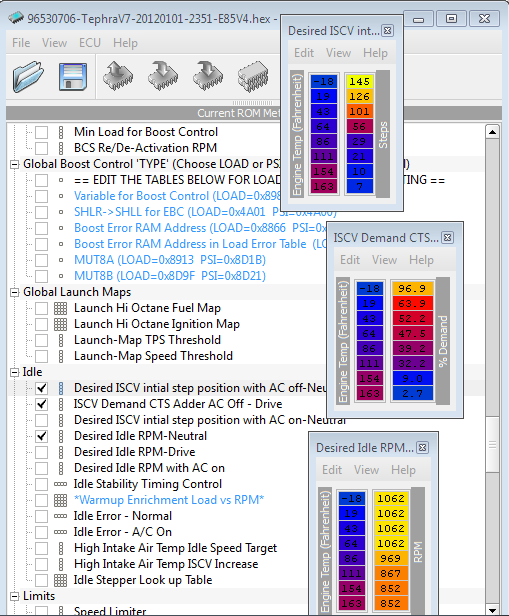Screen dimensions: 509x616
Task: Click the tree scrollbar down arrow
Action: [x=492, y=609]
